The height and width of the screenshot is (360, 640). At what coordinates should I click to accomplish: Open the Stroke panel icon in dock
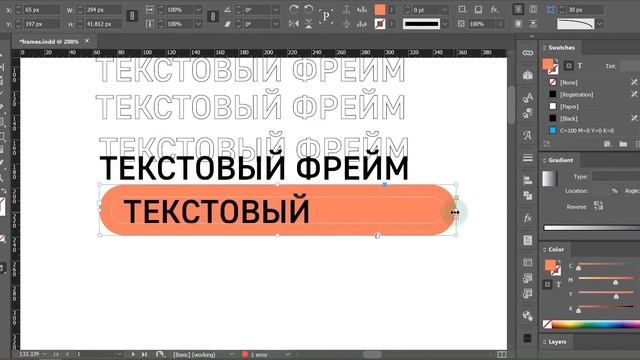click(527, 158)
